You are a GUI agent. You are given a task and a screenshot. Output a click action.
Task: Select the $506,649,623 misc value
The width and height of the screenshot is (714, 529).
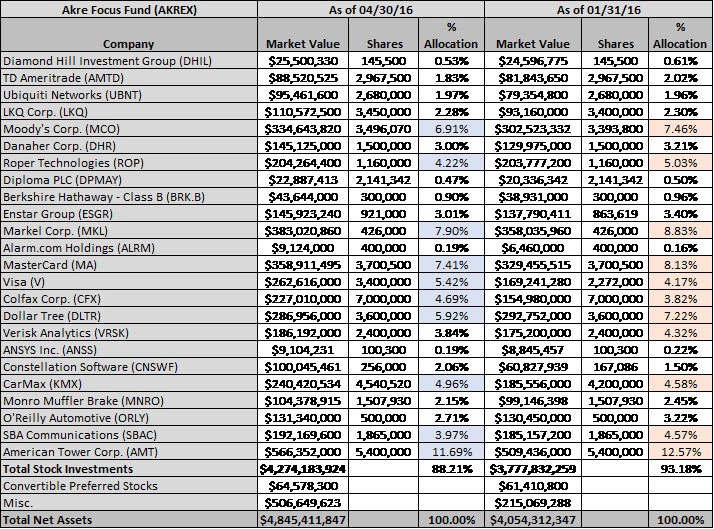pyautogui.click(x=303, y=503)
